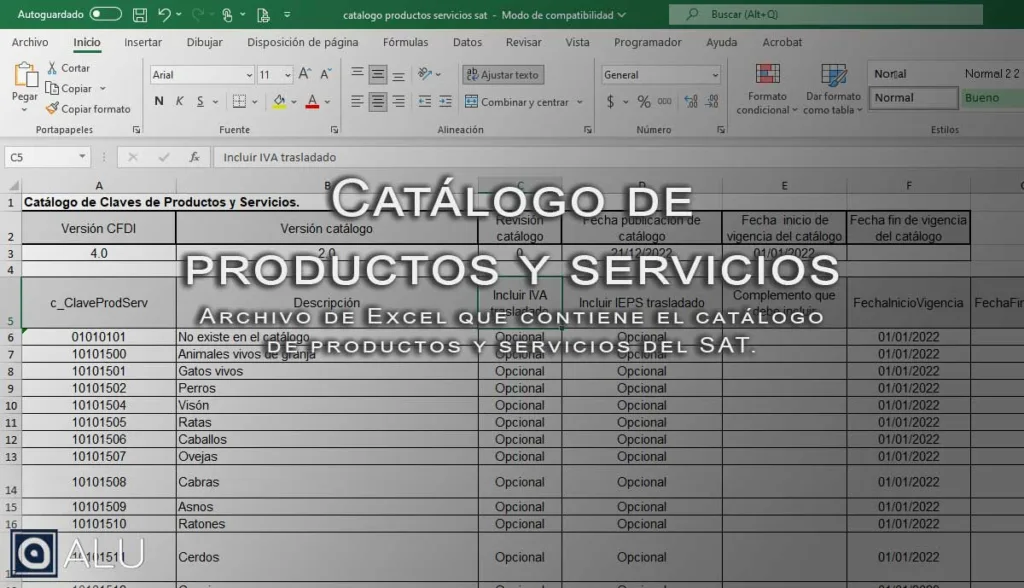
Task: Apply the Bueno cell style
Action: 982,98
